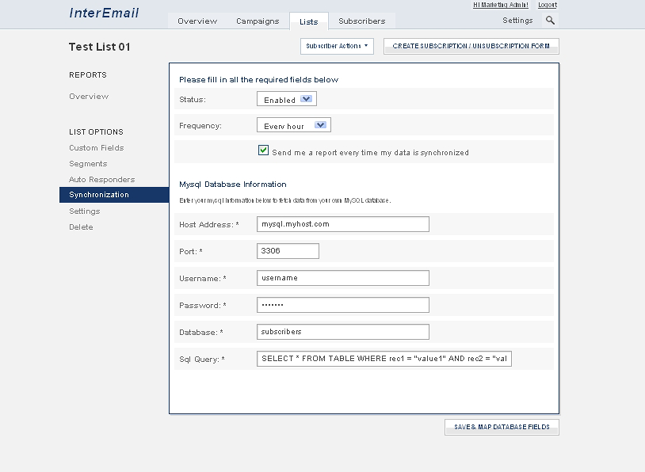Open the Status dropdown
Image resolution: width=645 pixels, height=472 pixels.
coord(287,99)
